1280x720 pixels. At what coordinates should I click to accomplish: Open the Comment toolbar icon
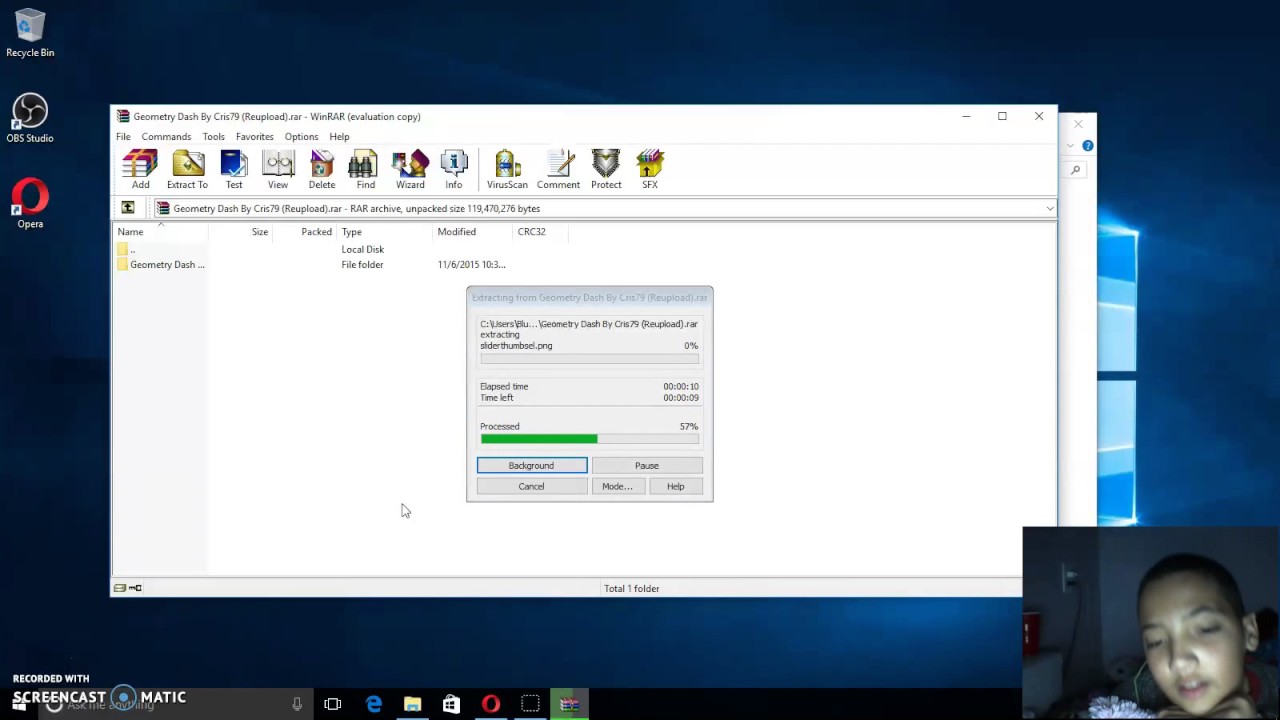pos(558,169)
